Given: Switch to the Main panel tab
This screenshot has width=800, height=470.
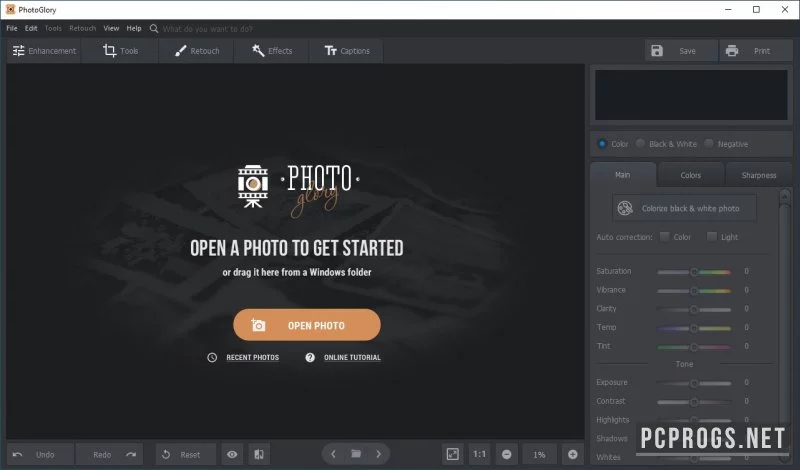Looking at the screenshot, I should [623, 175].
